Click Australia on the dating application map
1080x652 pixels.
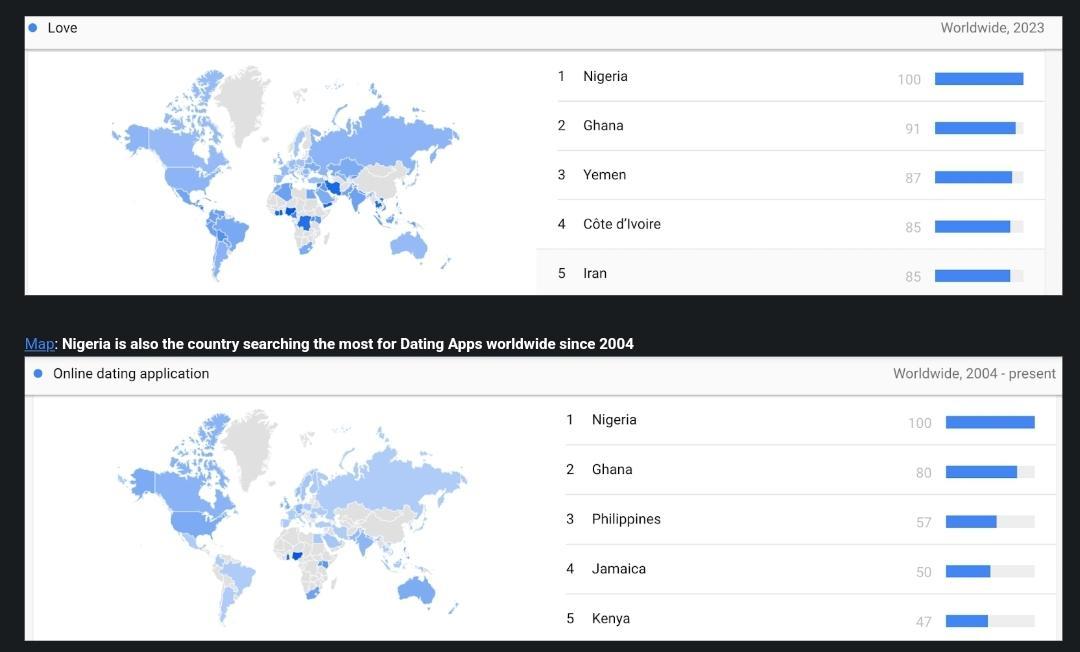[x=417, y=588]
